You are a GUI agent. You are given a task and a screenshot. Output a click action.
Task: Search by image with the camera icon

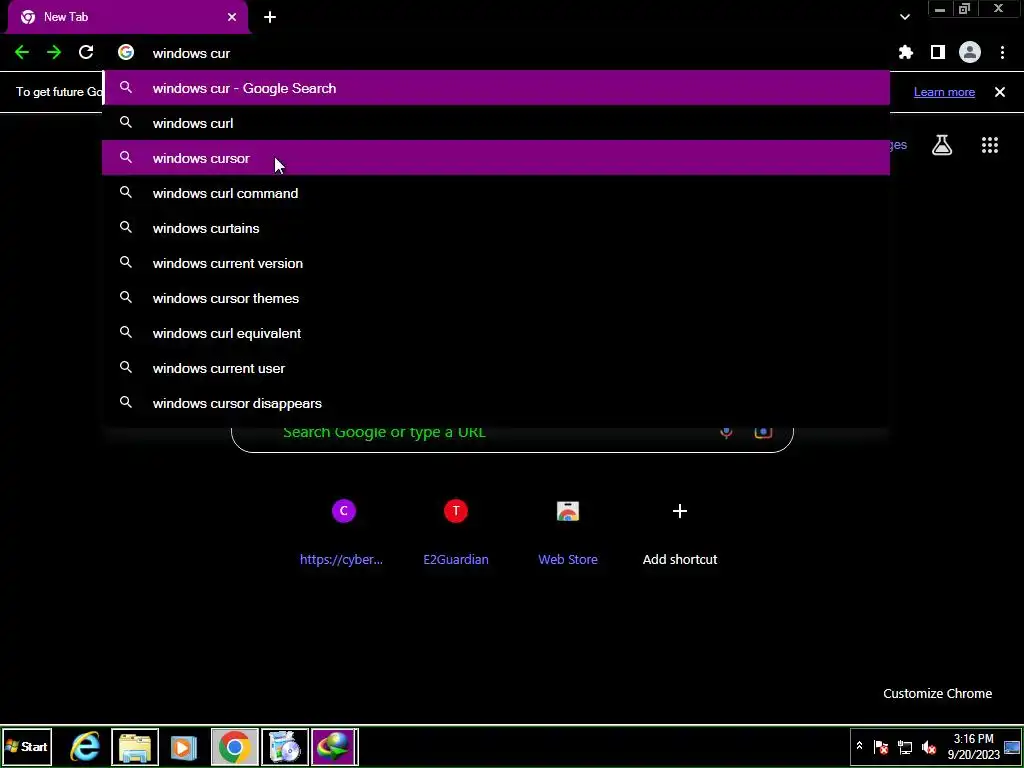tap(763, 433)
